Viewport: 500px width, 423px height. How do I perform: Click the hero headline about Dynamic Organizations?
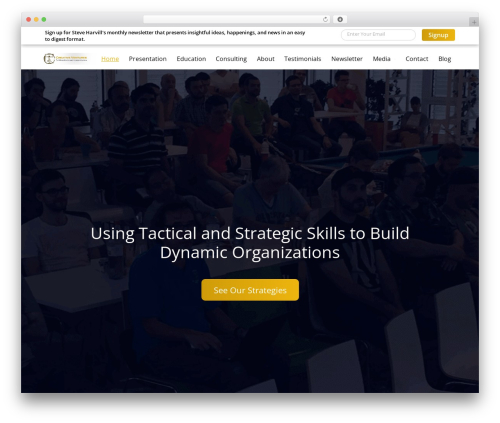[250, 243]
